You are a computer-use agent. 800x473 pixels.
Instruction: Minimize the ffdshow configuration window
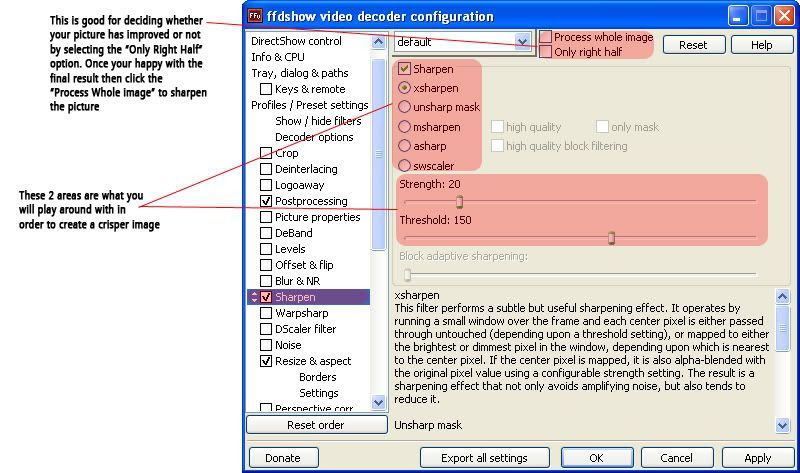coord(738,16)
